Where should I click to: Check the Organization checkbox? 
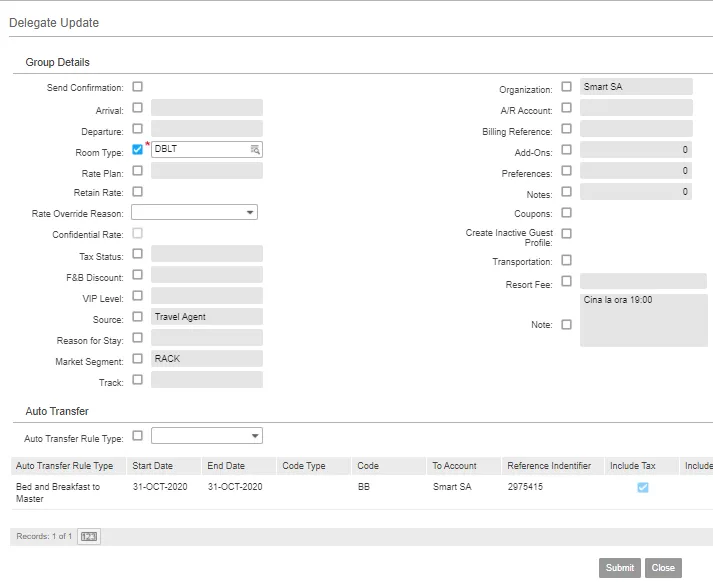click(566, 86)
